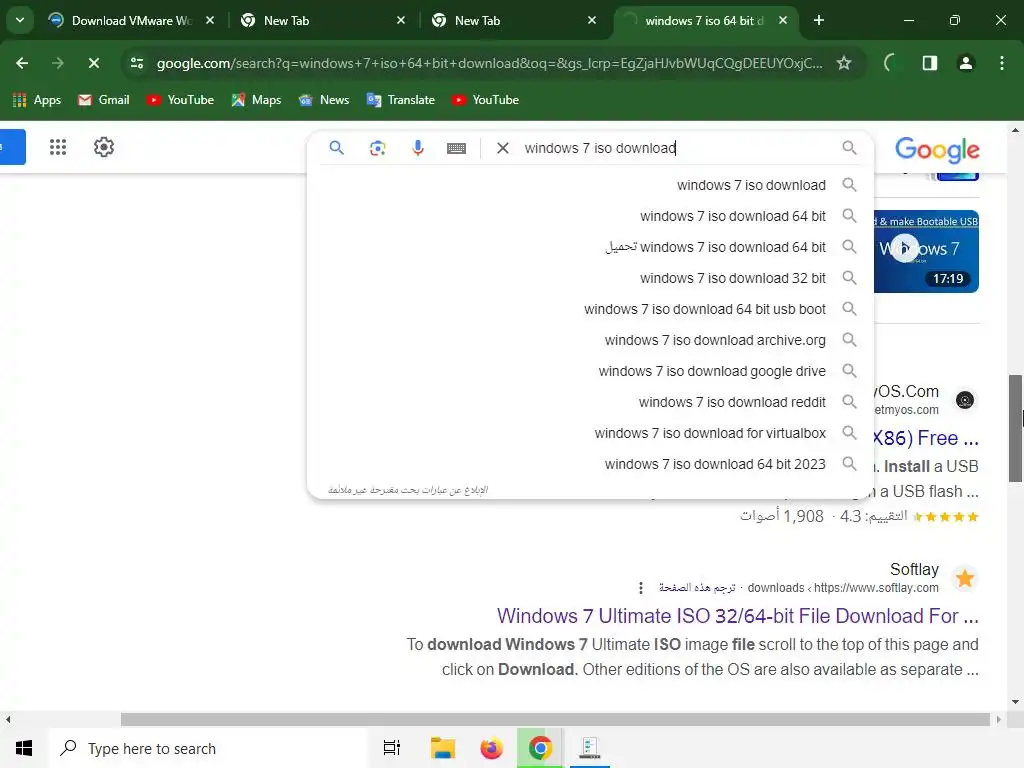Open the Chrome side panel
1024x768 pixels.
929,63
